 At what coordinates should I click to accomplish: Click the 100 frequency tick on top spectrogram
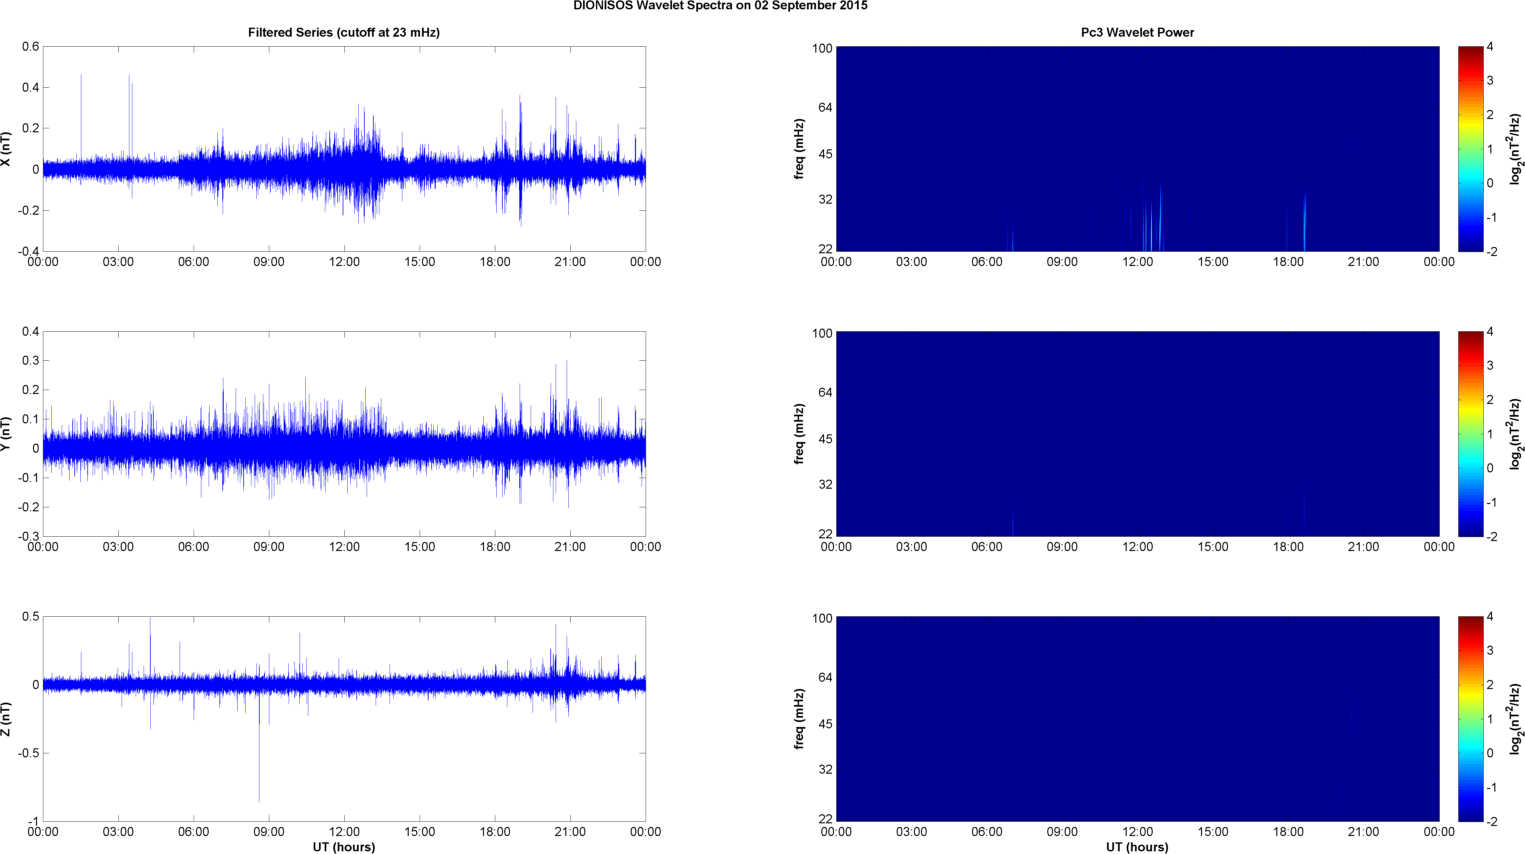click(x=822, y=48)
